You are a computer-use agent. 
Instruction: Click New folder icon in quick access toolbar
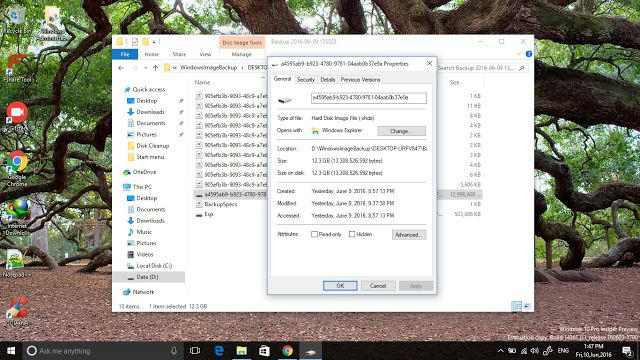tap(145, 42)
